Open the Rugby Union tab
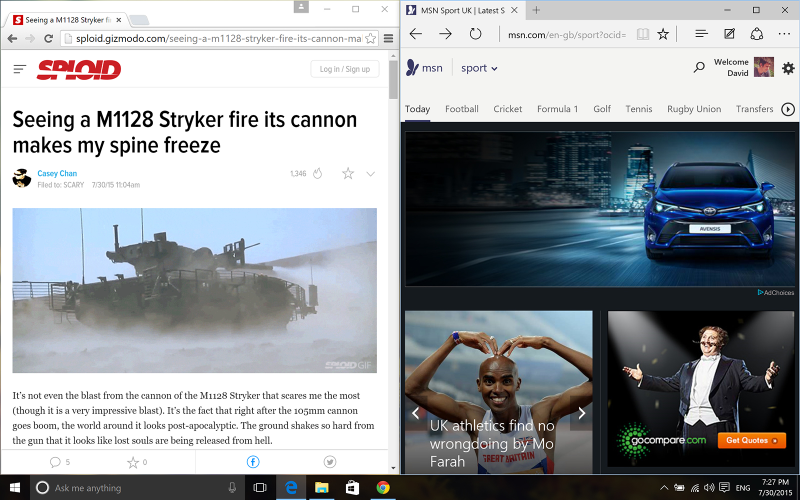Image resolution: width=800 pixels, height=500 pixels. pyautogui.click(x=694, y=109)
